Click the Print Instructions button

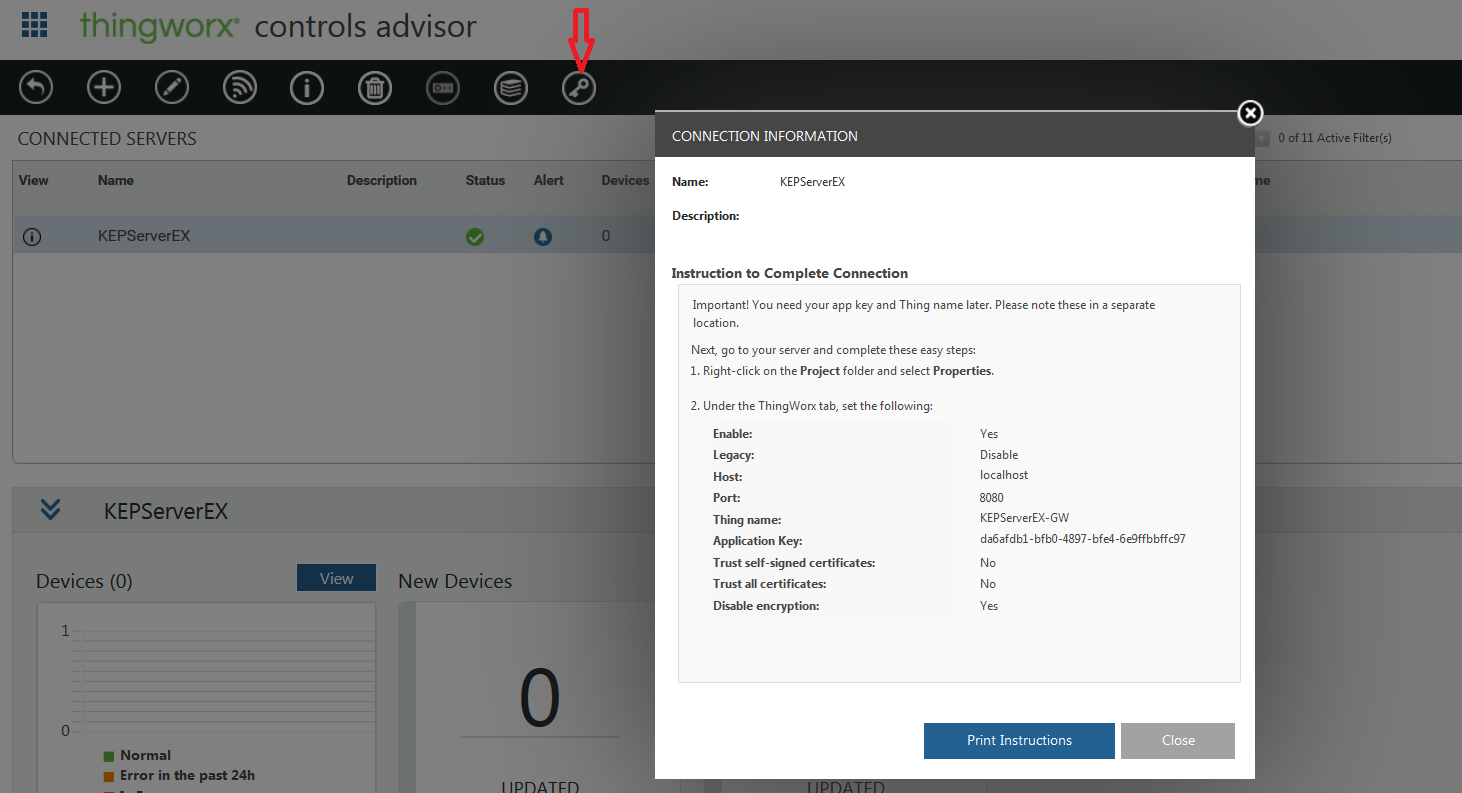coord(1019,741)
